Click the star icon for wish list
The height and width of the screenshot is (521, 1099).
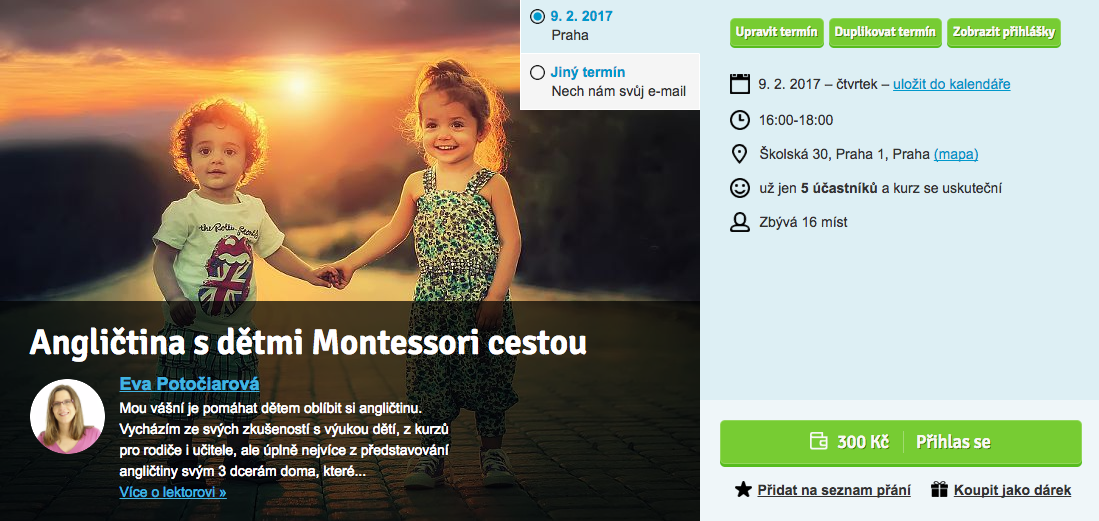(743, 489)
